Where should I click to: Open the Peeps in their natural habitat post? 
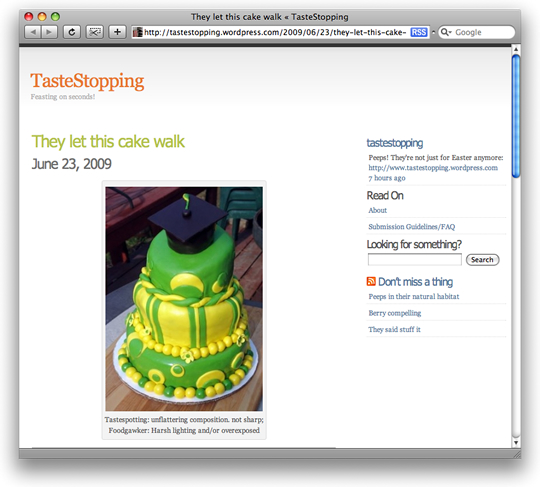(414, 297)
